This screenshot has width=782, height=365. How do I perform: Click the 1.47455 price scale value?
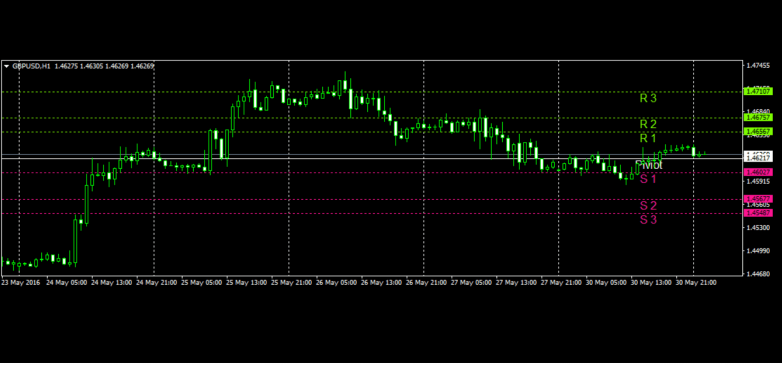(x=758, y=65)
